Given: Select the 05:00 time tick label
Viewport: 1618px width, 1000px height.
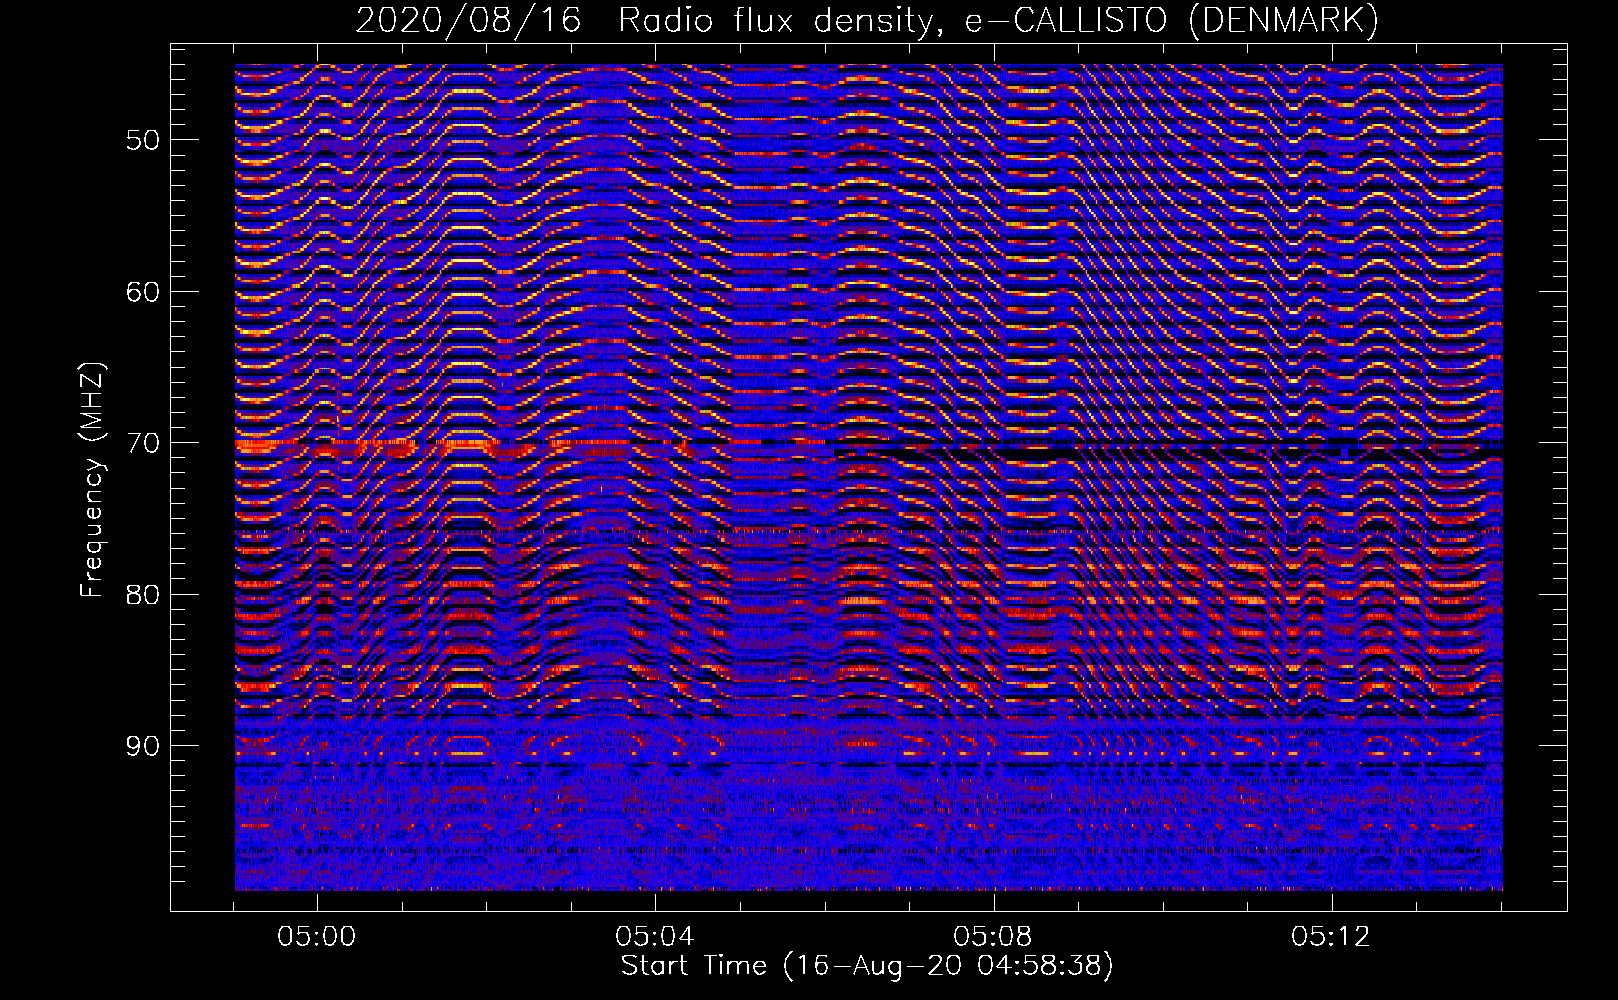Looking at the screenshot, I should coord(317,937).
